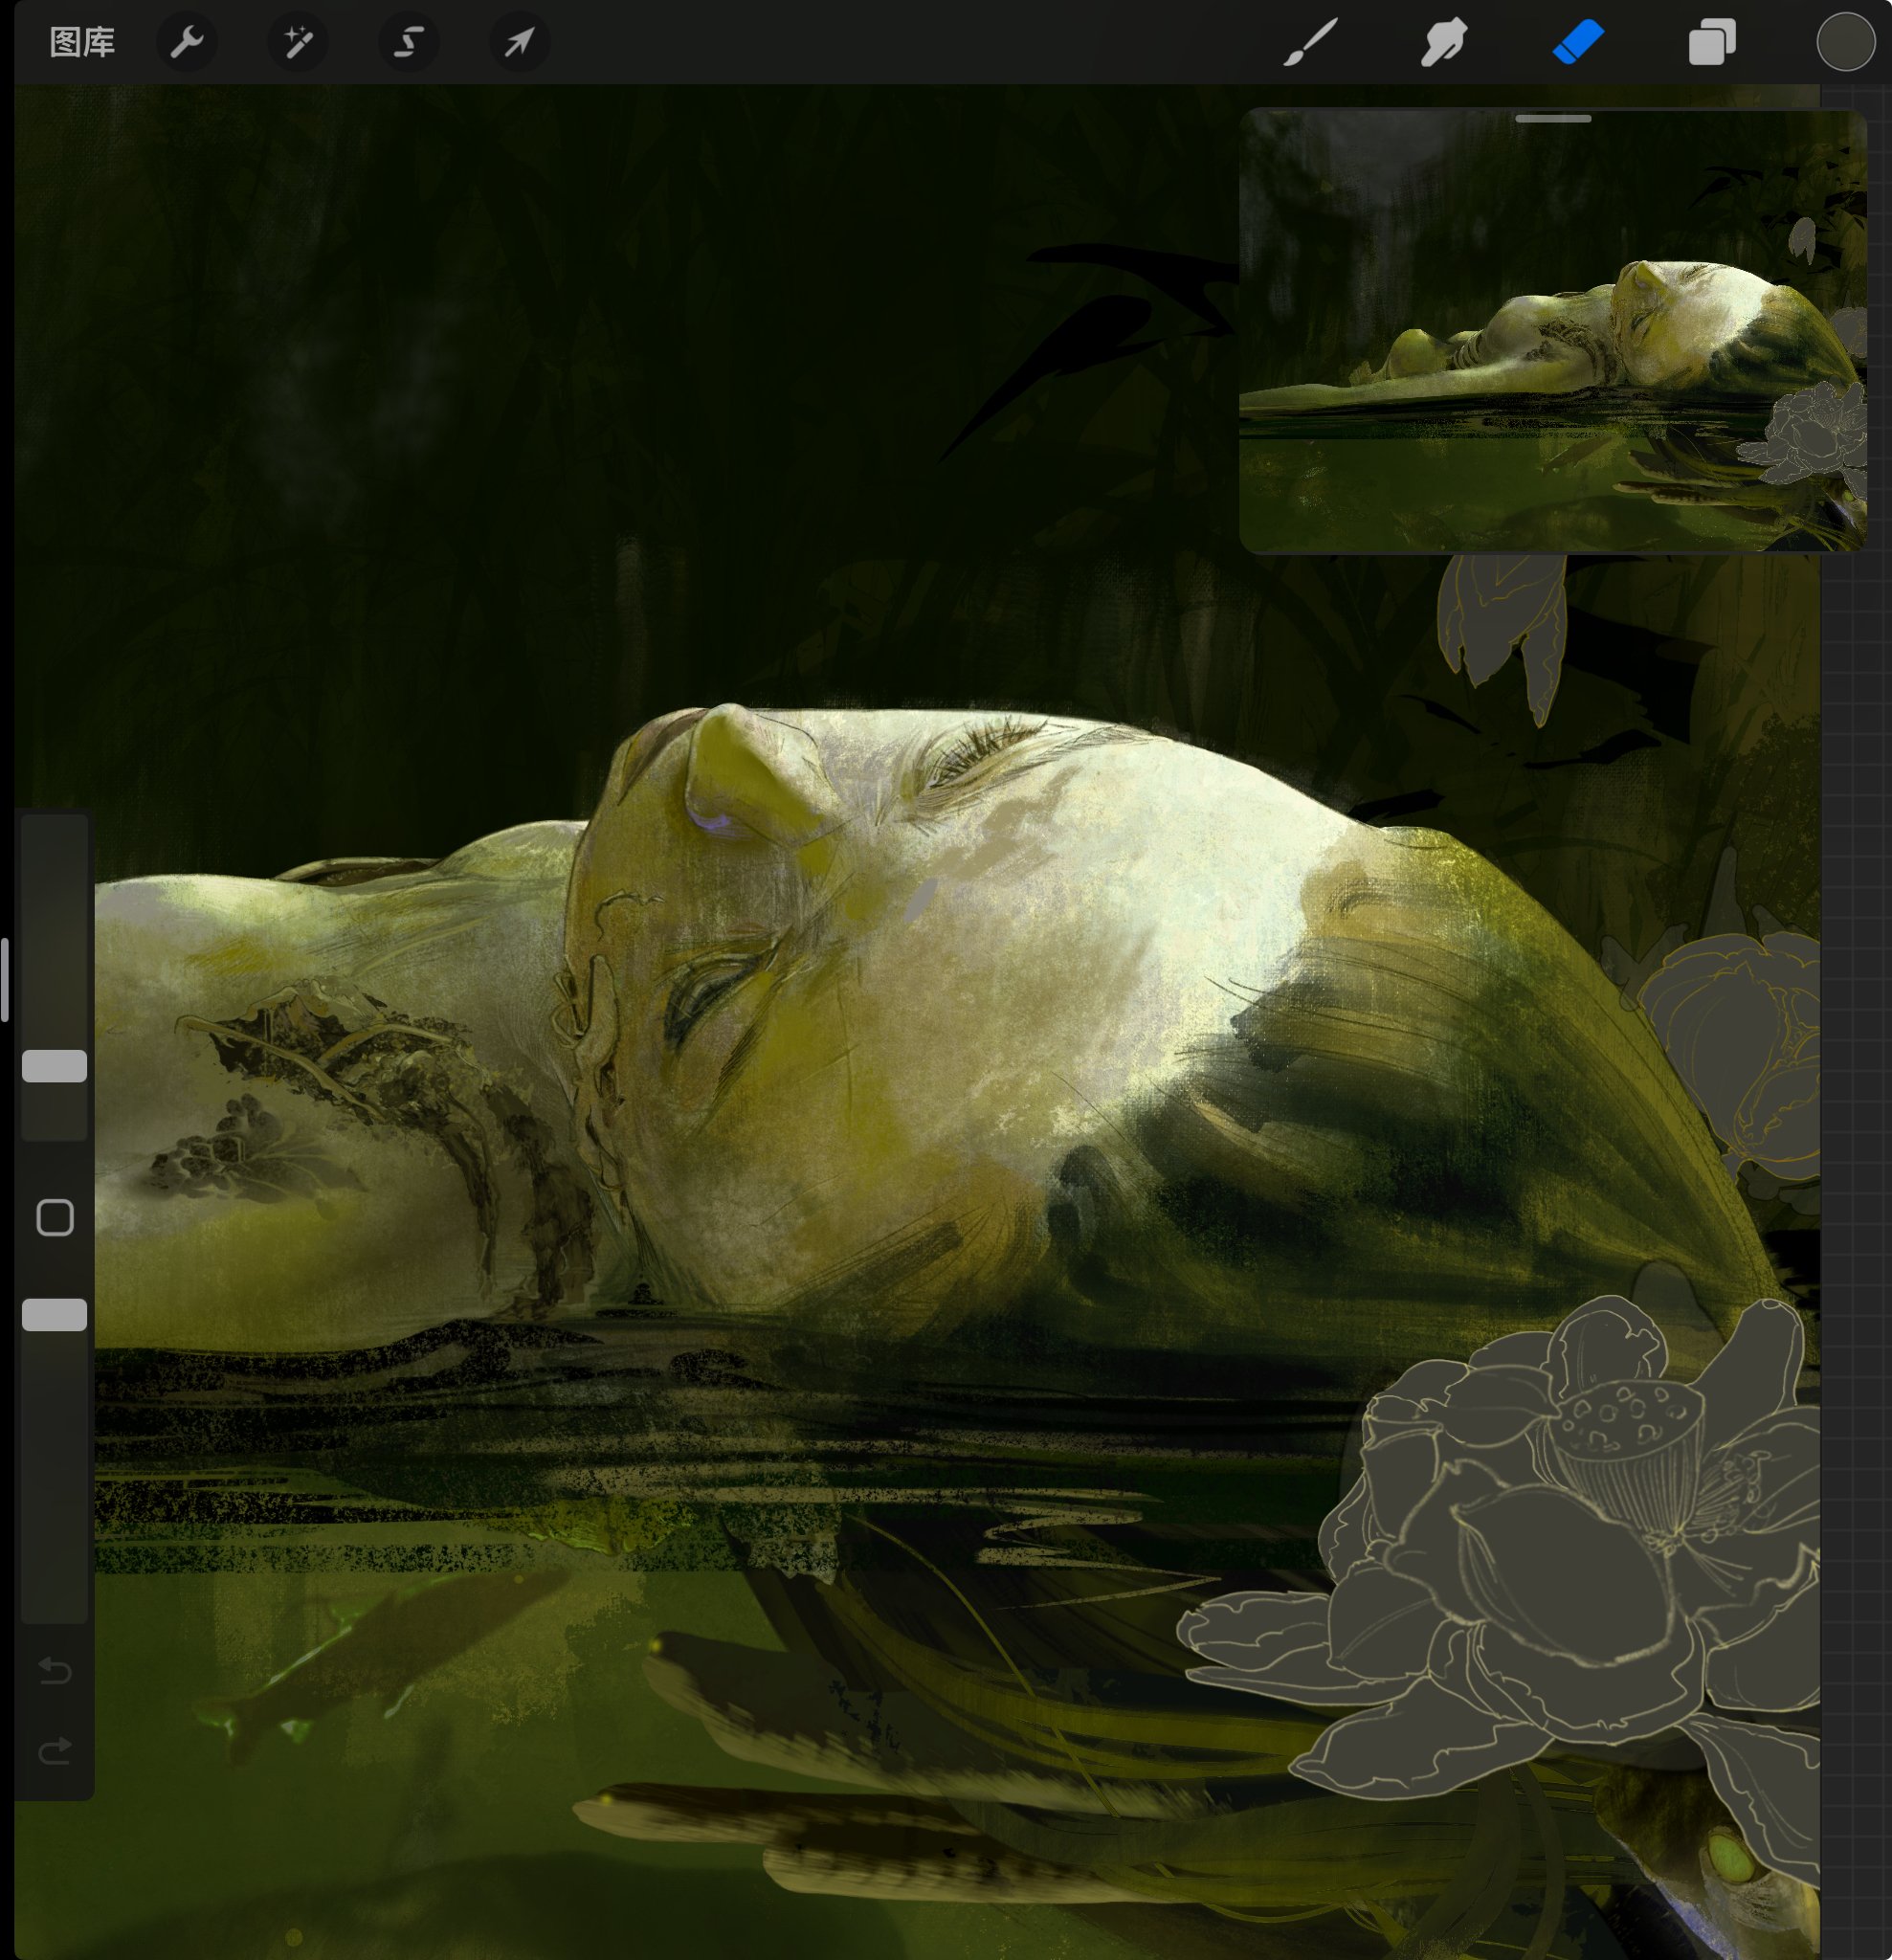Activate the Selection S-shaped tool
The image size is (1892, 1960).
[x=408, y=42]
